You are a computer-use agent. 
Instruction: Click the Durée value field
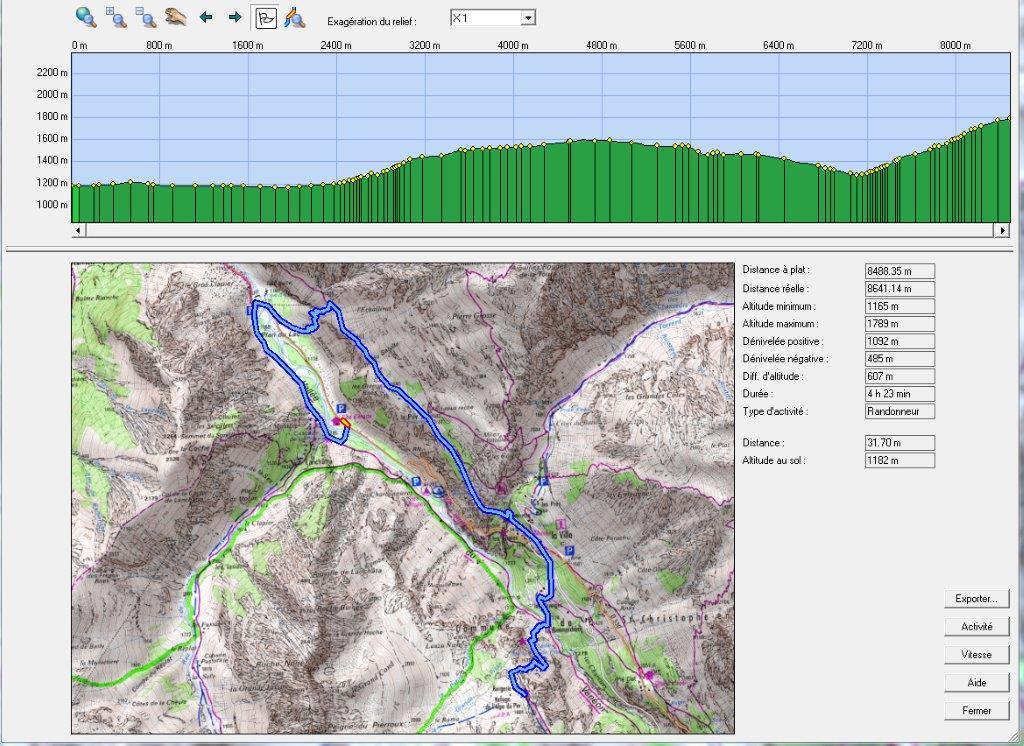pos(899,394)
